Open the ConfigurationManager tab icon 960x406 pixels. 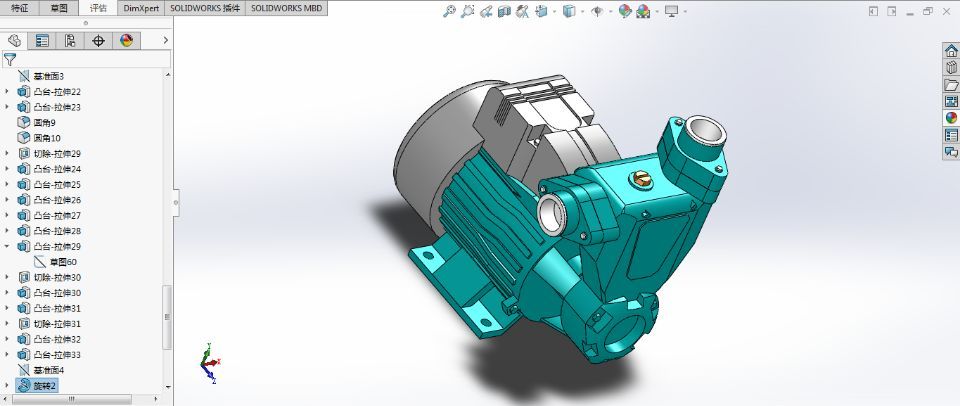coord(70,41)
